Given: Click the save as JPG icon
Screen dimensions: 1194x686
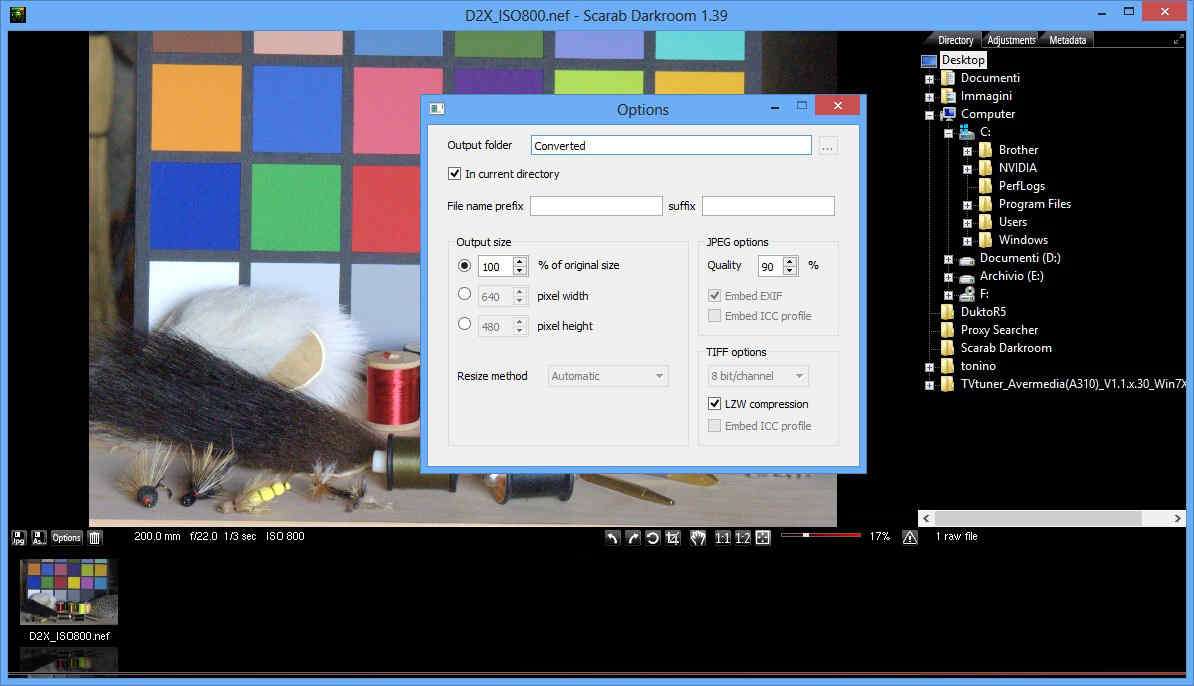Looking at the screenshot, I should 19,538.
